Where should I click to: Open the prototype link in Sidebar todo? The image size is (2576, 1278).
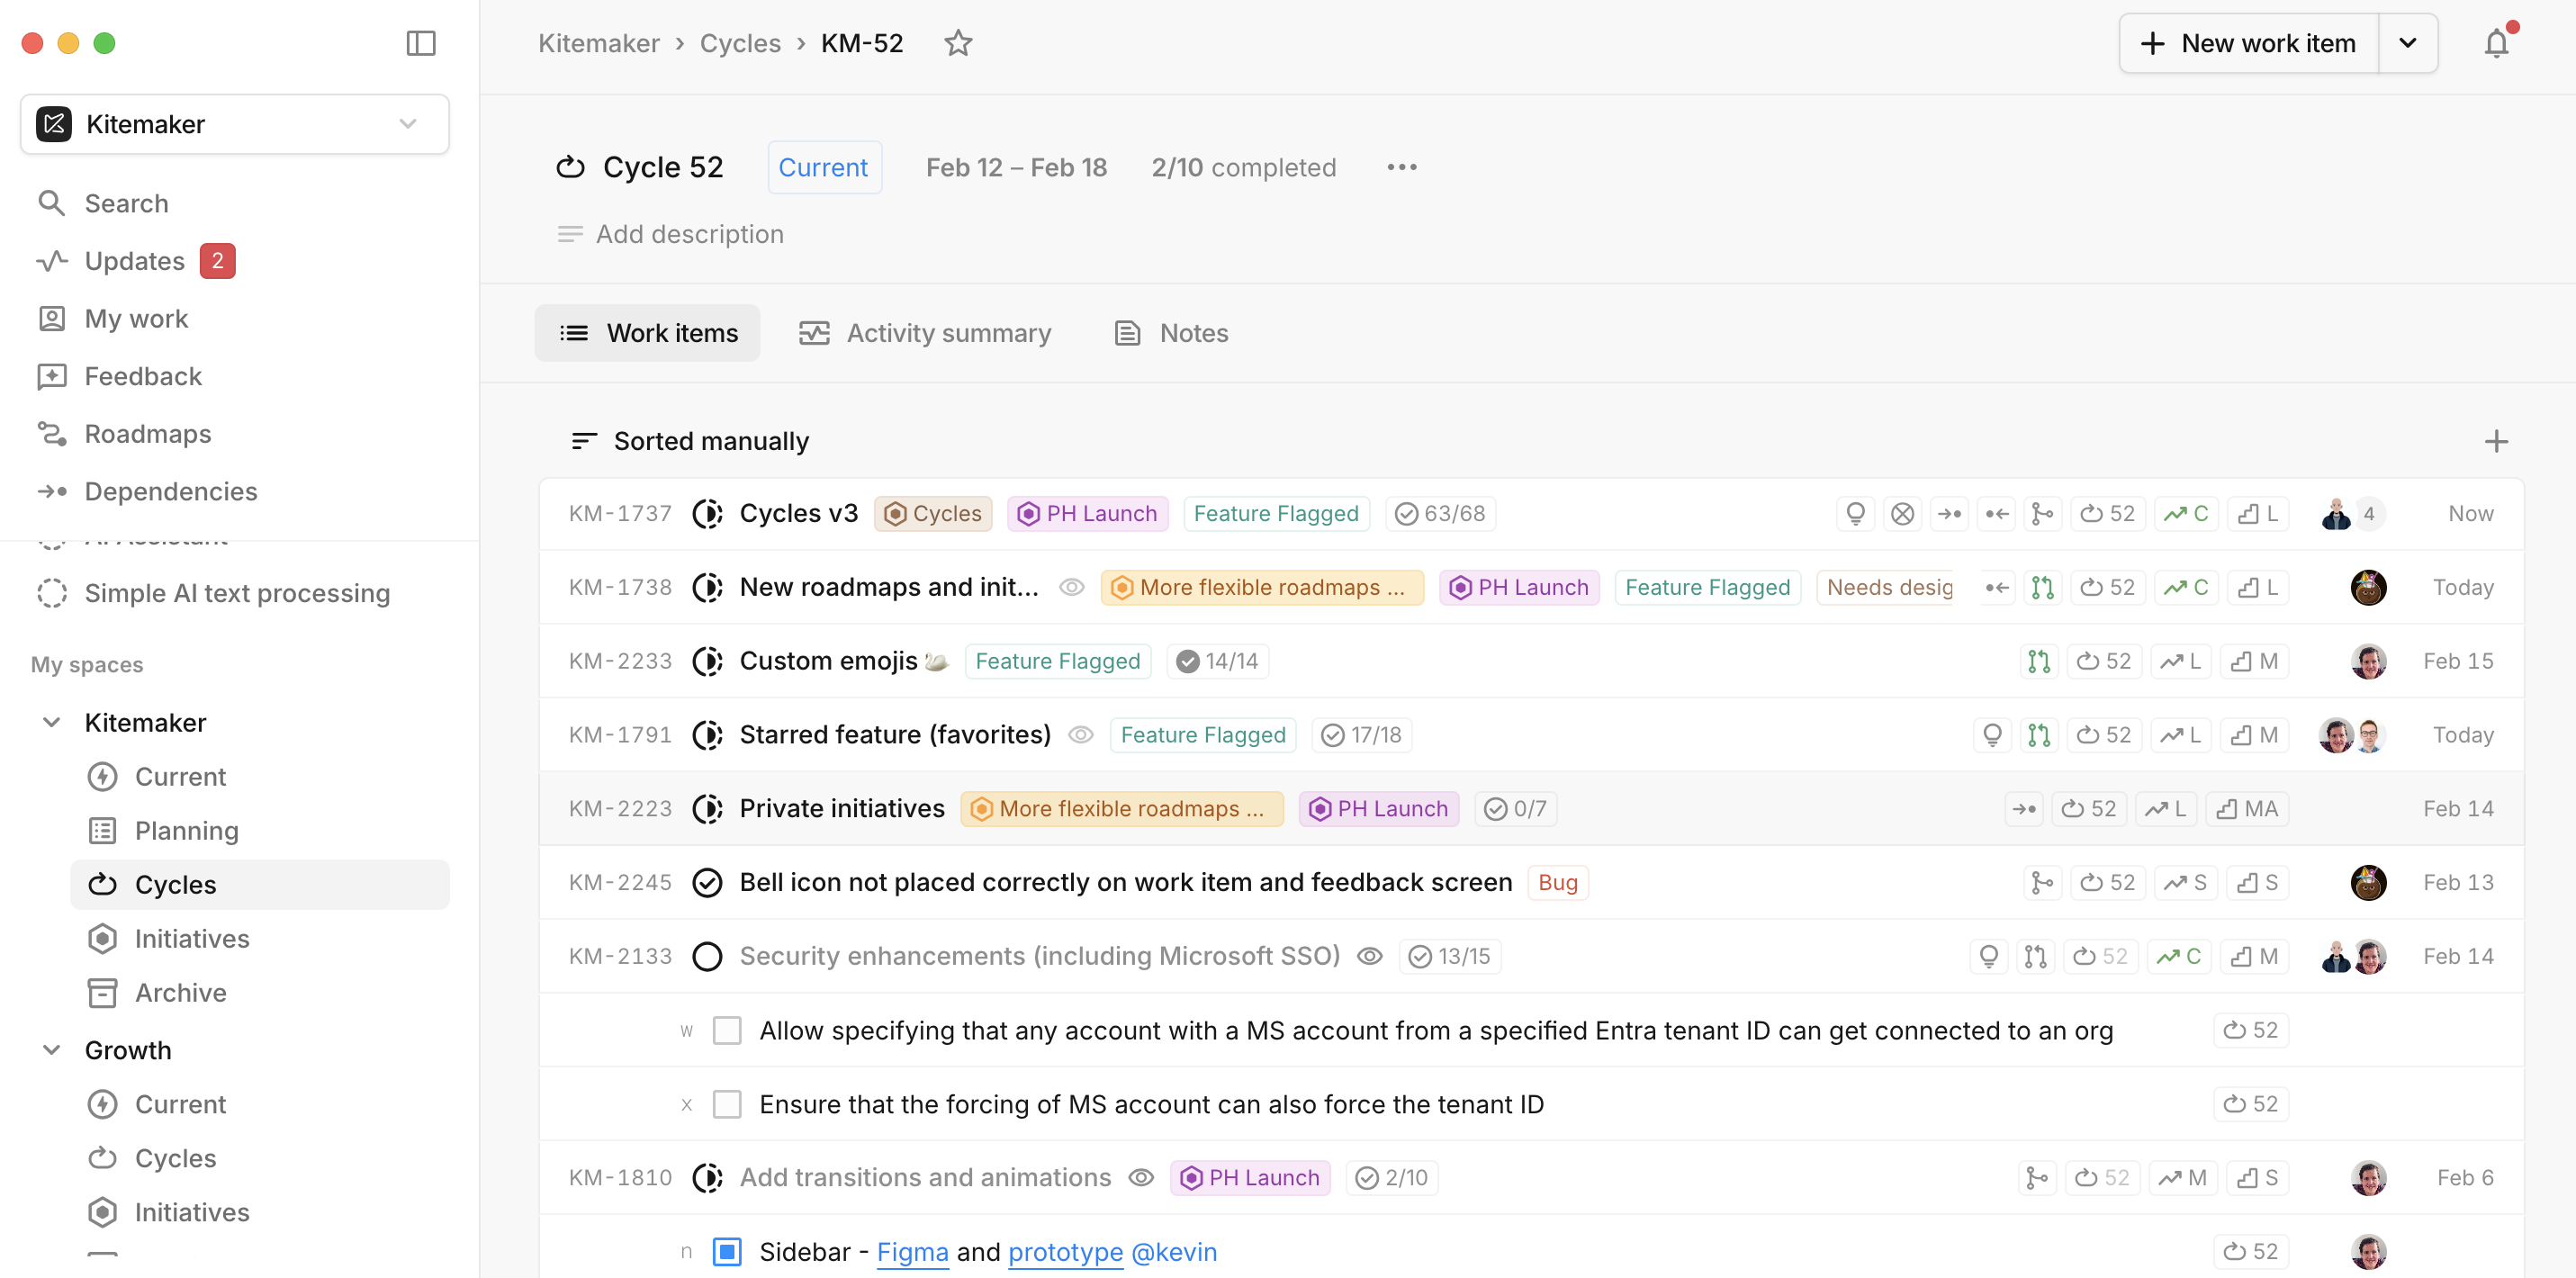pyautogui.click(x=1065, y=1251)
